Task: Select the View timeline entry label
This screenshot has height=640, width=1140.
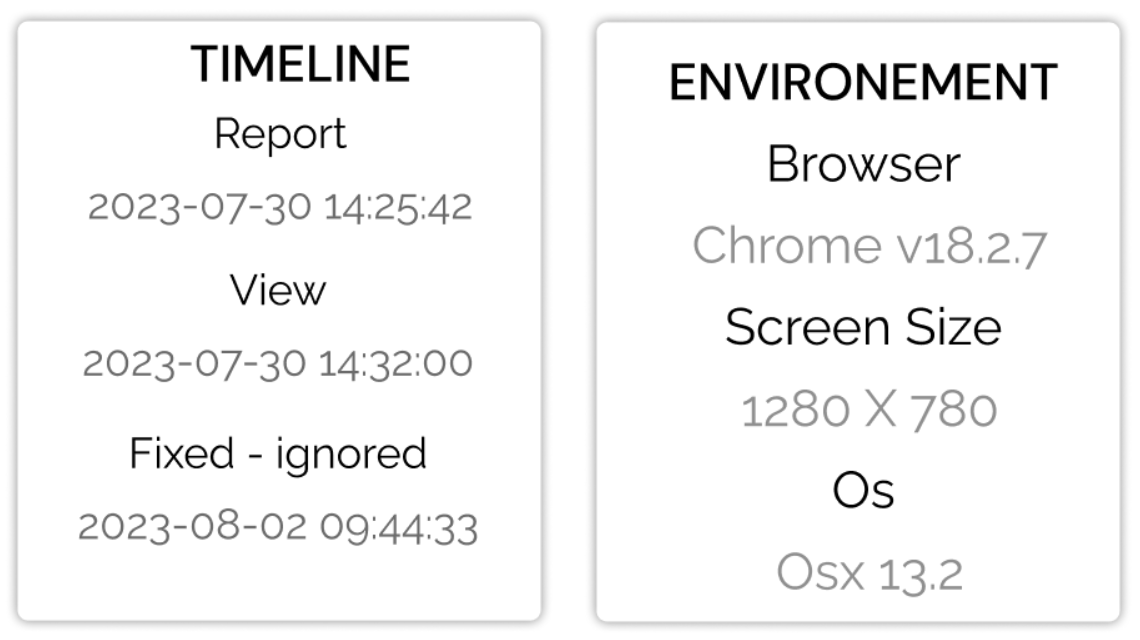Action: click(278, 290)
